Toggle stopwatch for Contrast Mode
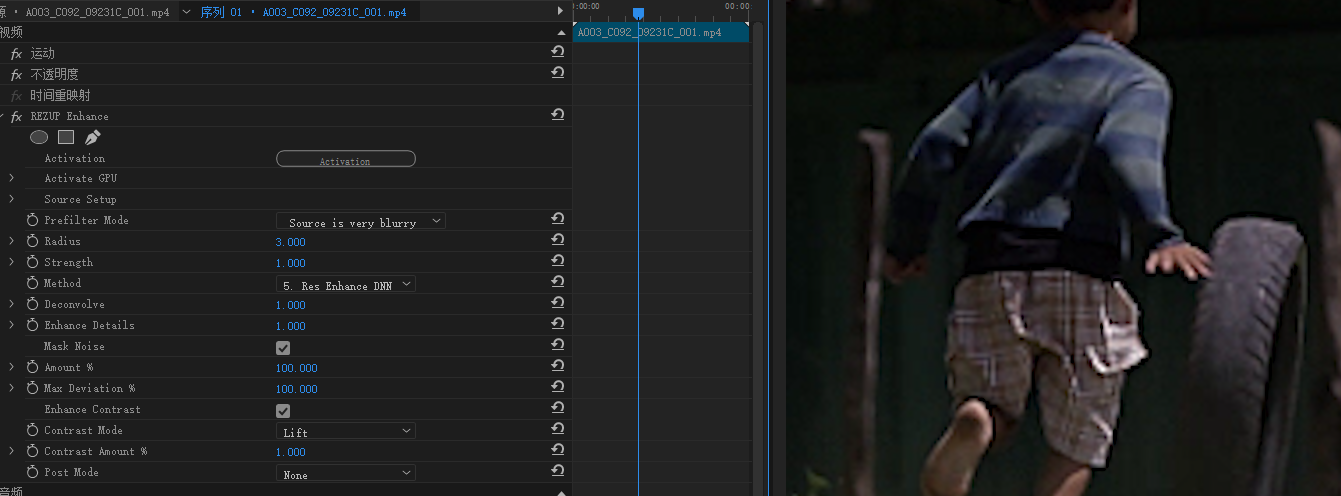1341x496 pixels. point(32,430)
